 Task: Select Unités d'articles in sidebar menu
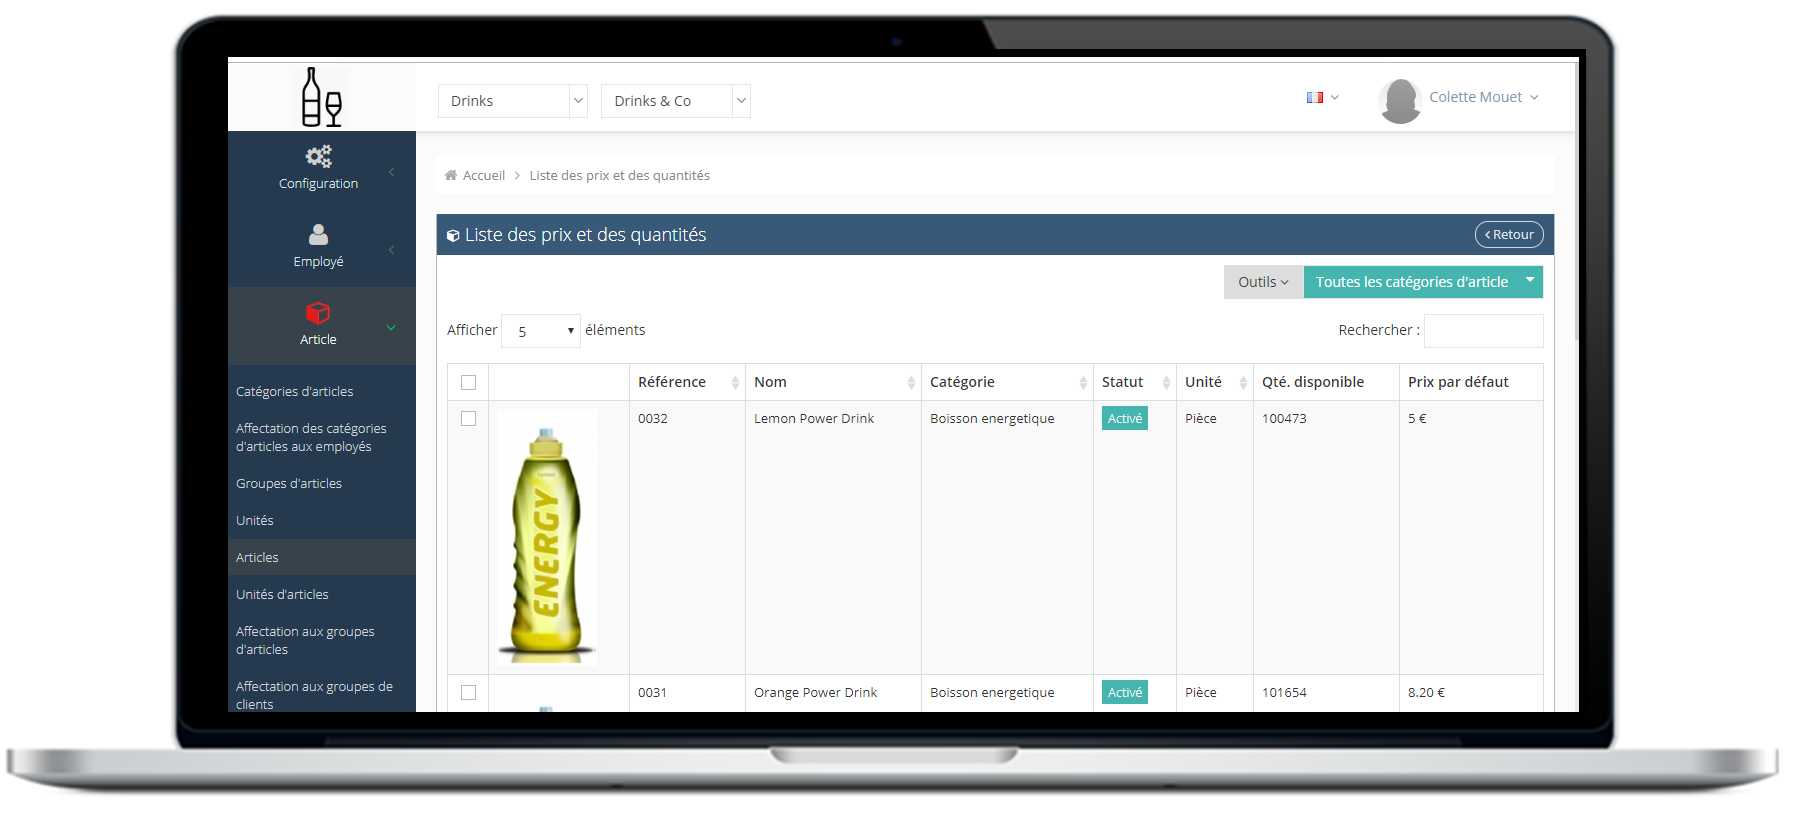pyautogui.click(x=282, y=595)
